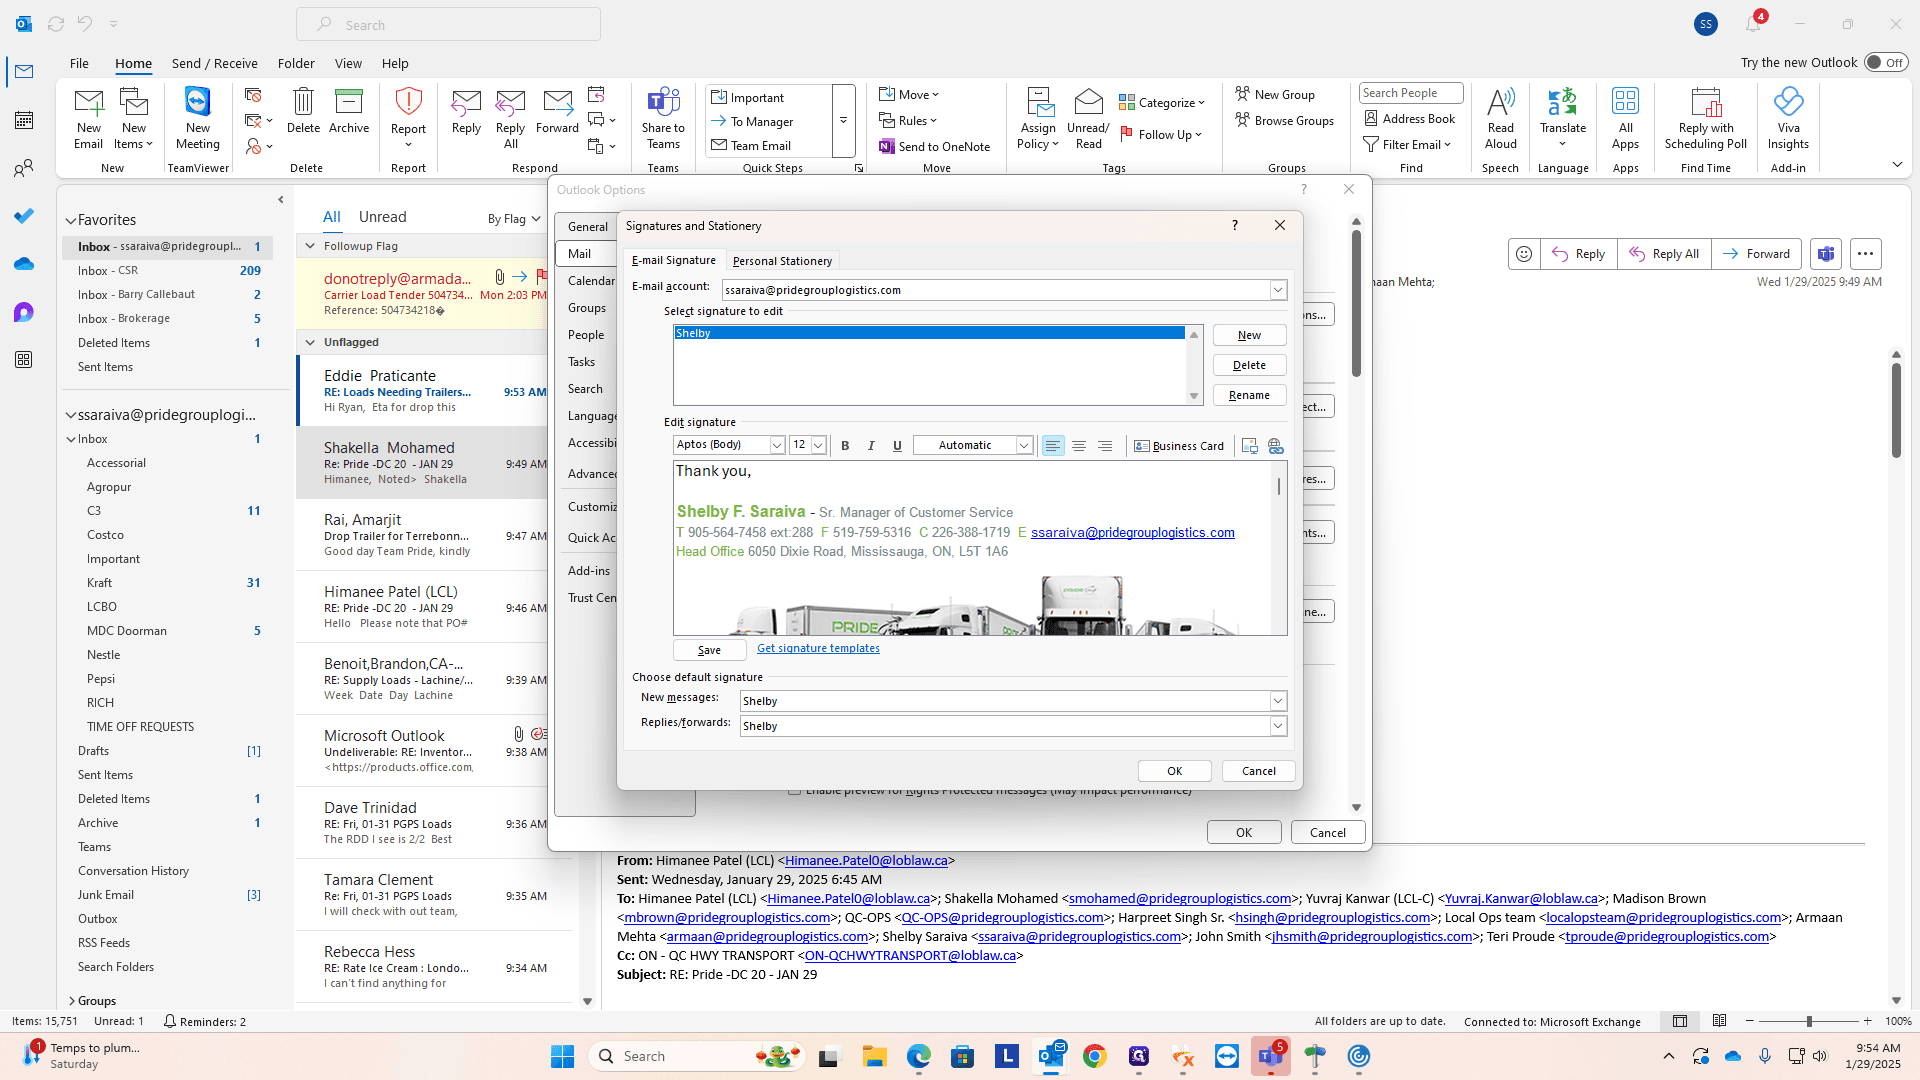Align signature text right
This screenshot has height=1080, width=1920.
[1105, 446]
